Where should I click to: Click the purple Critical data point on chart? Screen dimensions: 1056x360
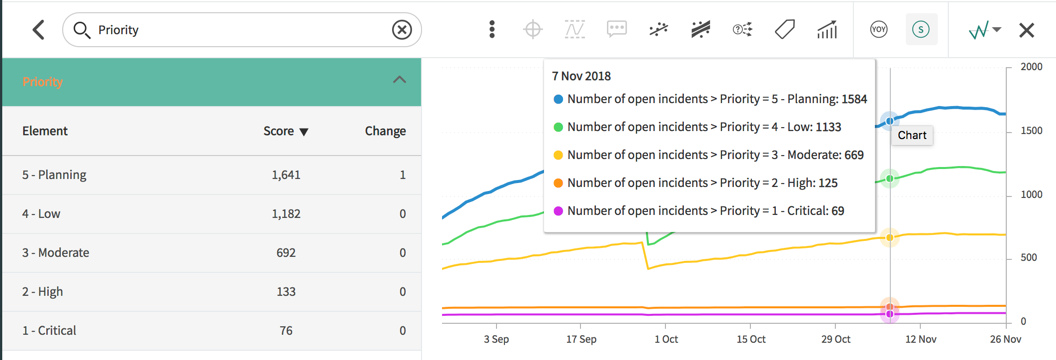click(x=890, y=314)
